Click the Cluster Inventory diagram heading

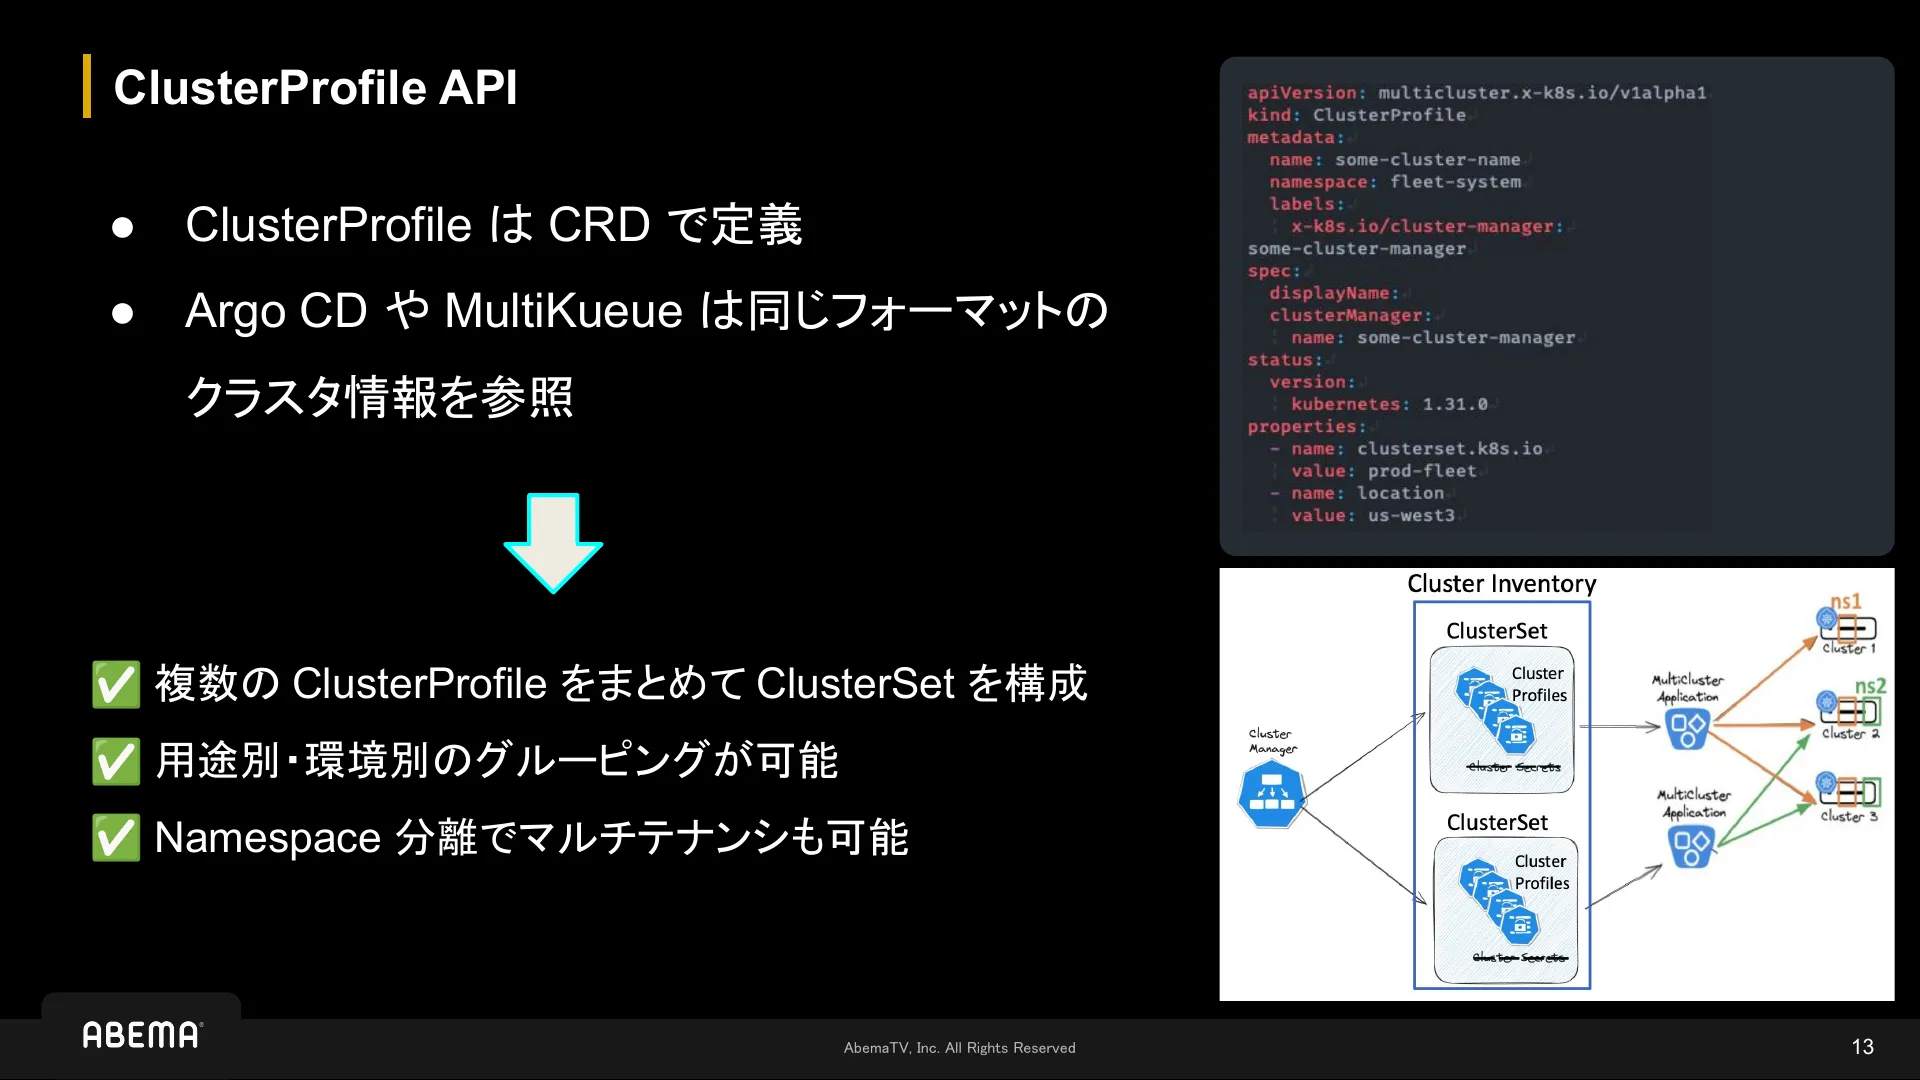point(1501,584)
